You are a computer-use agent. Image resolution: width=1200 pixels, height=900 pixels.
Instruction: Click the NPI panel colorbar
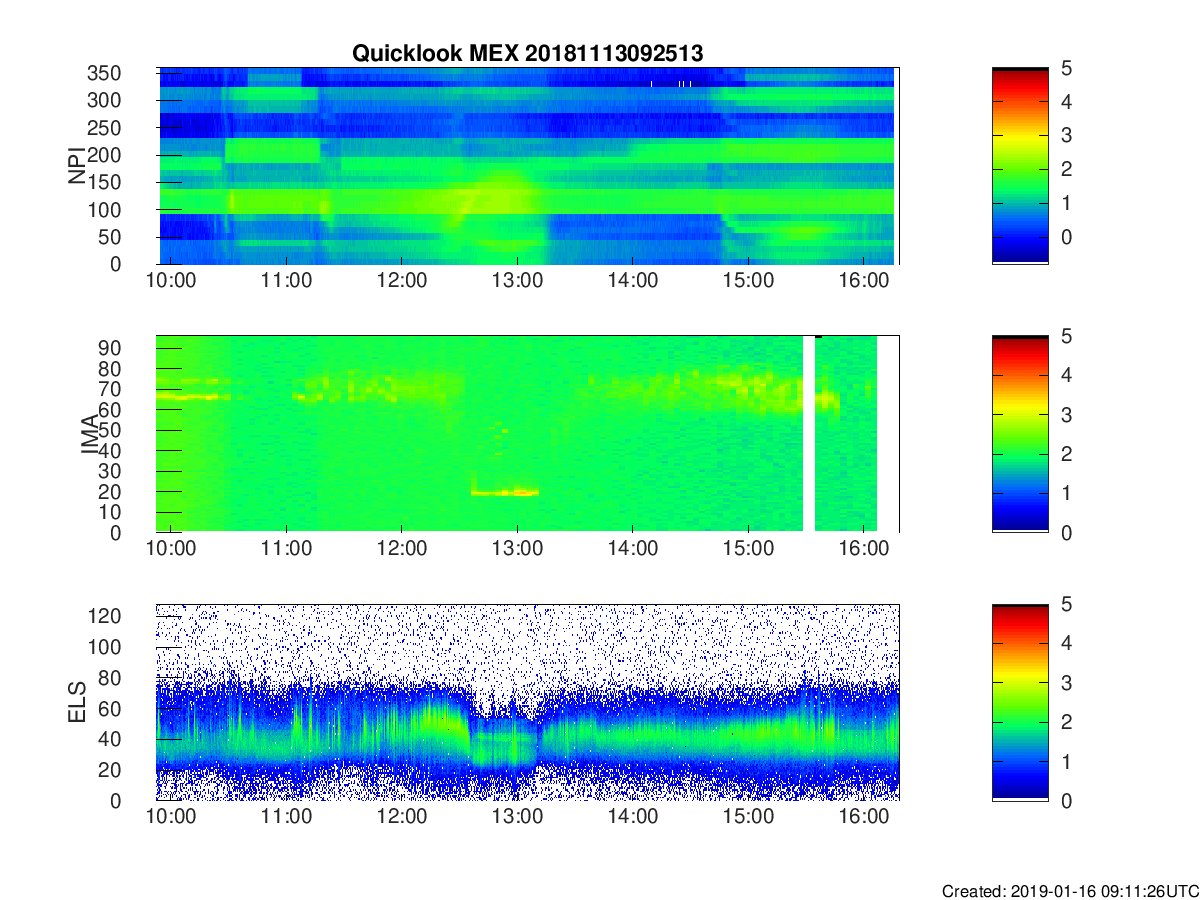1020,166
